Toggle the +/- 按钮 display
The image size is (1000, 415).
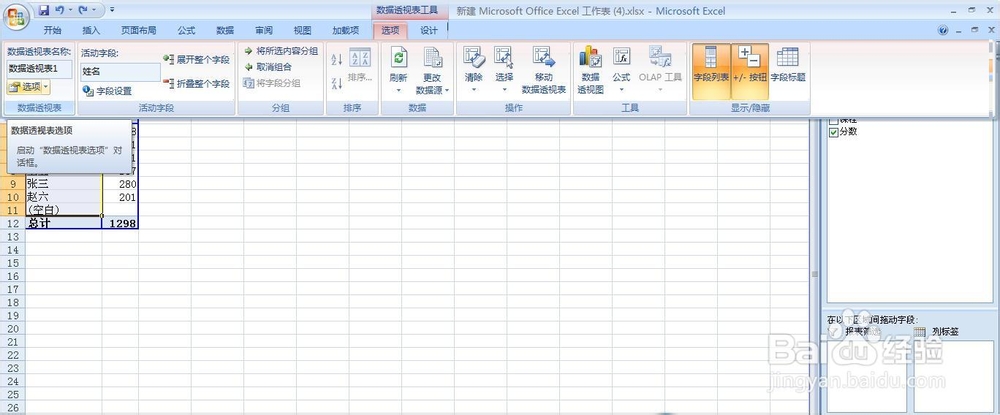[749, 71]
